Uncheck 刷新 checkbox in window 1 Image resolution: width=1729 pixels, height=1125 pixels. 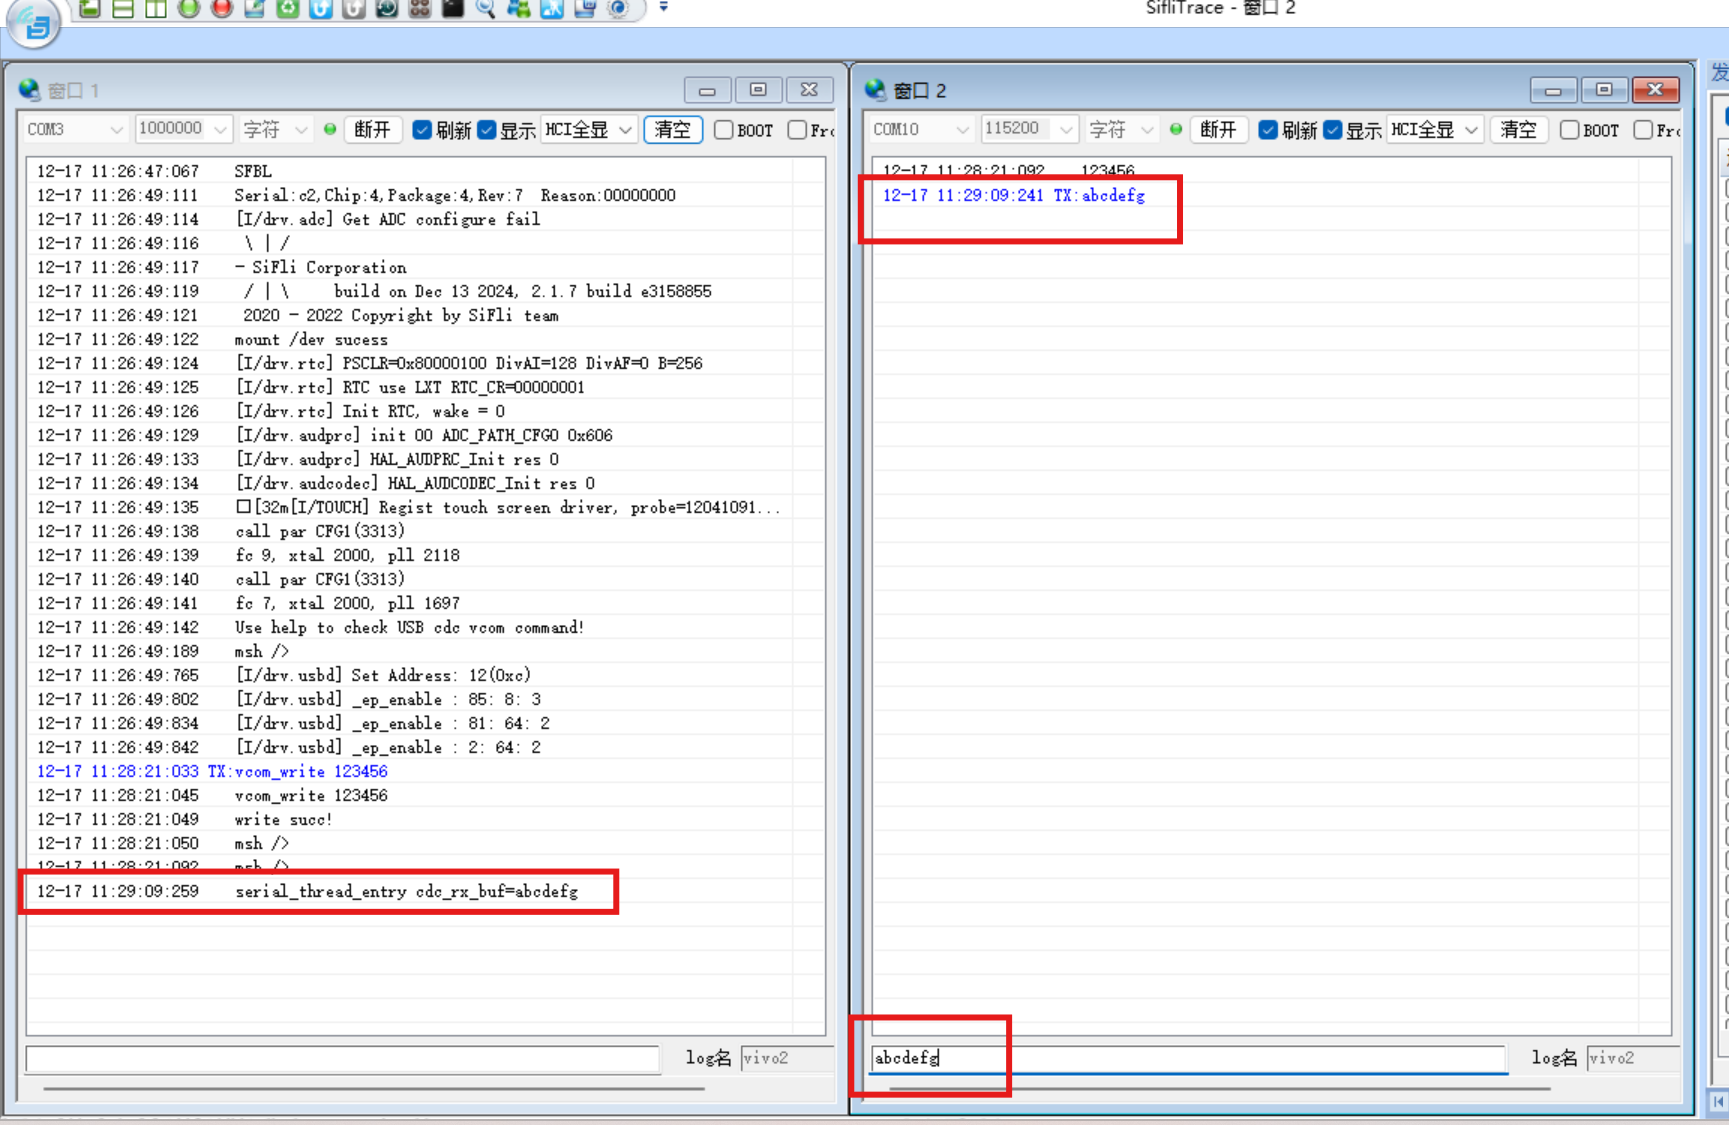coord(422,130)
